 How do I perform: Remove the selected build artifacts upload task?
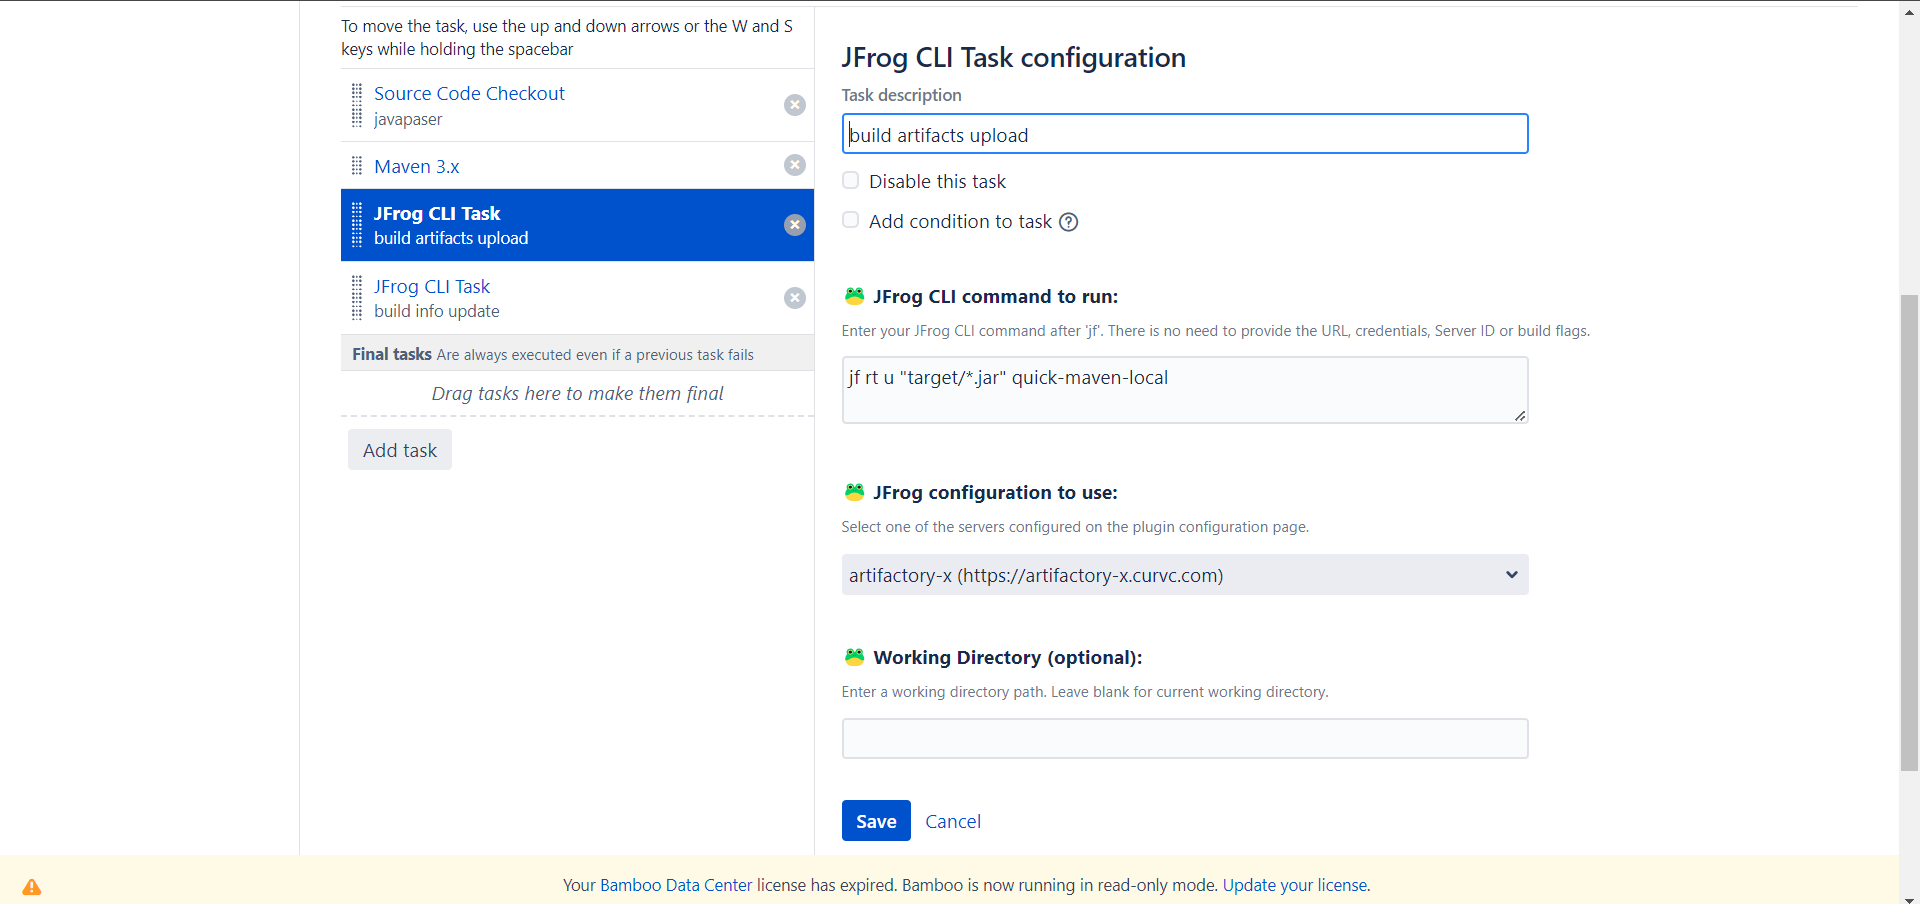point(795,225)
